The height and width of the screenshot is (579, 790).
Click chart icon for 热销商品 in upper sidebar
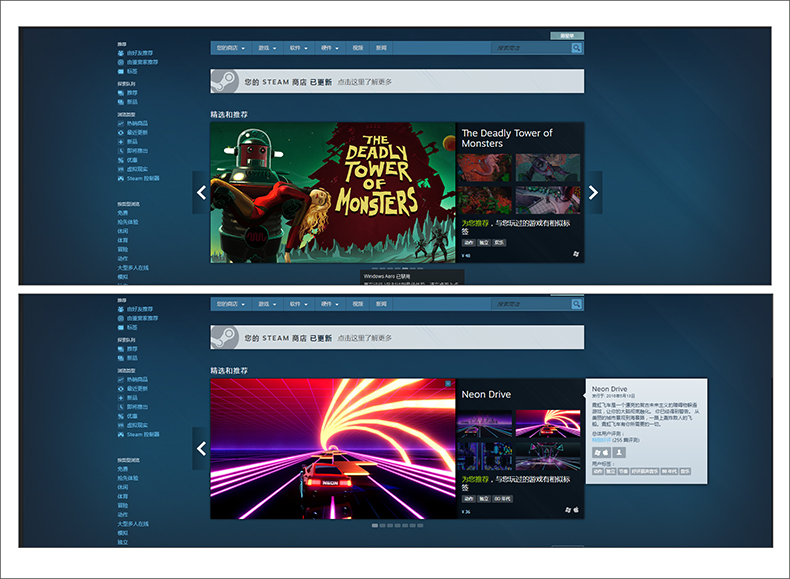click(121, 123)
